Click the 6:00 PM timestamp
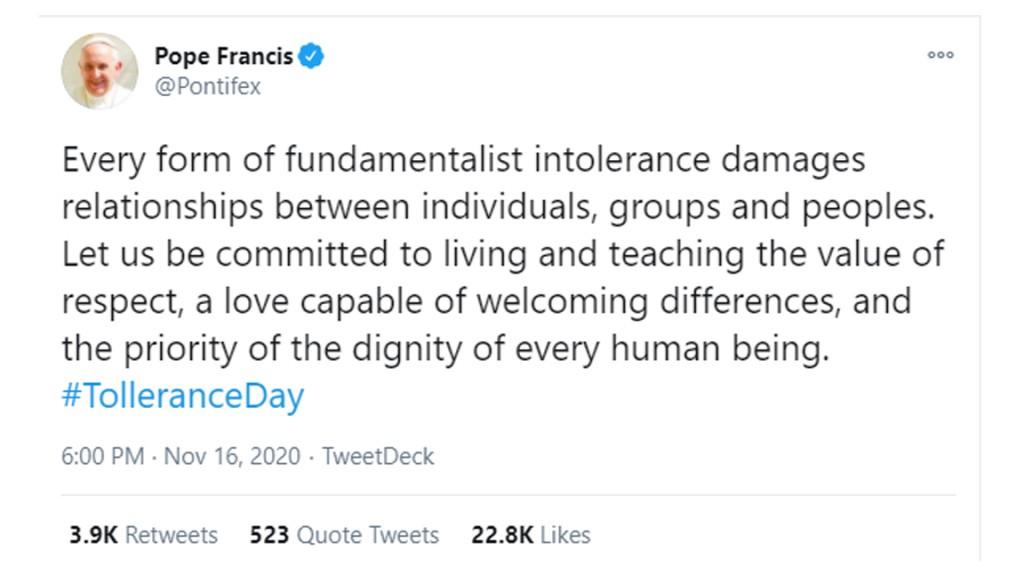Image resolution: width=1024 pixels, height=576 pixels. 103,456
